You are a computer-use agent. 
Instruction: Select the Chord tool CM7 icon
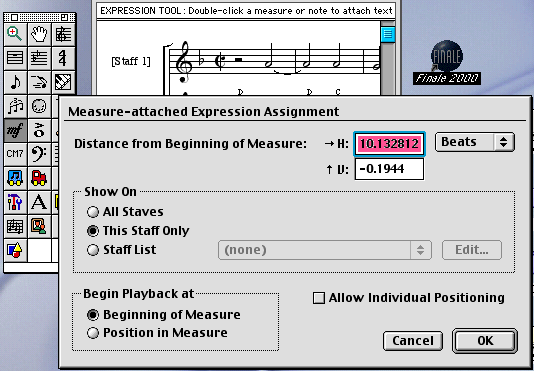coord(15,154)
